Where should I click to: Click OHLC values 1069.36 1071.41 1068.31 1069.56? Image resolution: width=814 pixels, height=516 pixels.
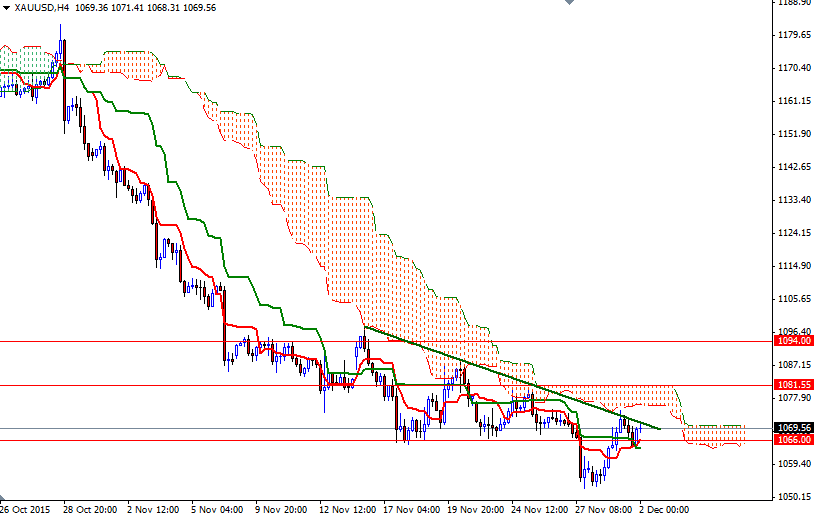(x=145, y=8)
